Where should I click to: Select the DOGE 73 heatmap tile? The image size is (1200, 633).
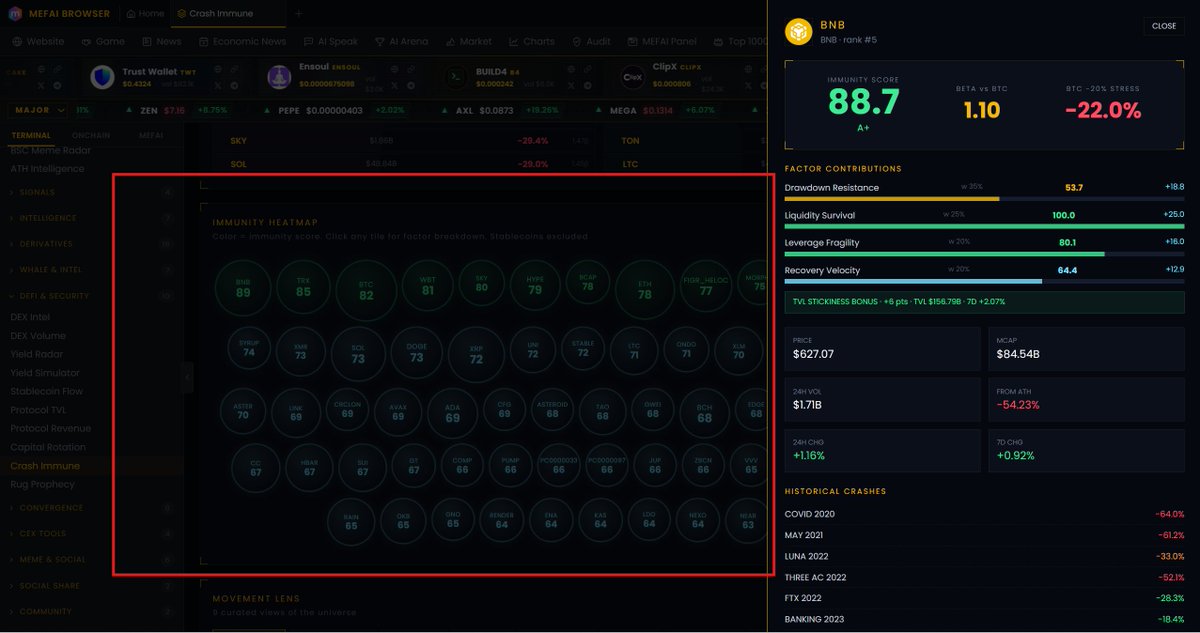pyautogui.click(x=417, y=353)
